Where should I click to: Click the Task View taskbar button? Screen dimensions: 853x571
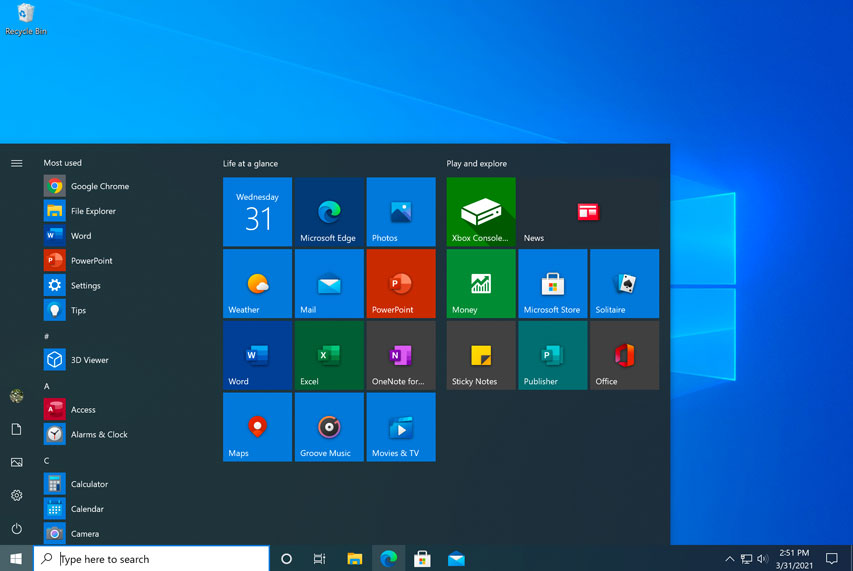click(x=319, y=559)
